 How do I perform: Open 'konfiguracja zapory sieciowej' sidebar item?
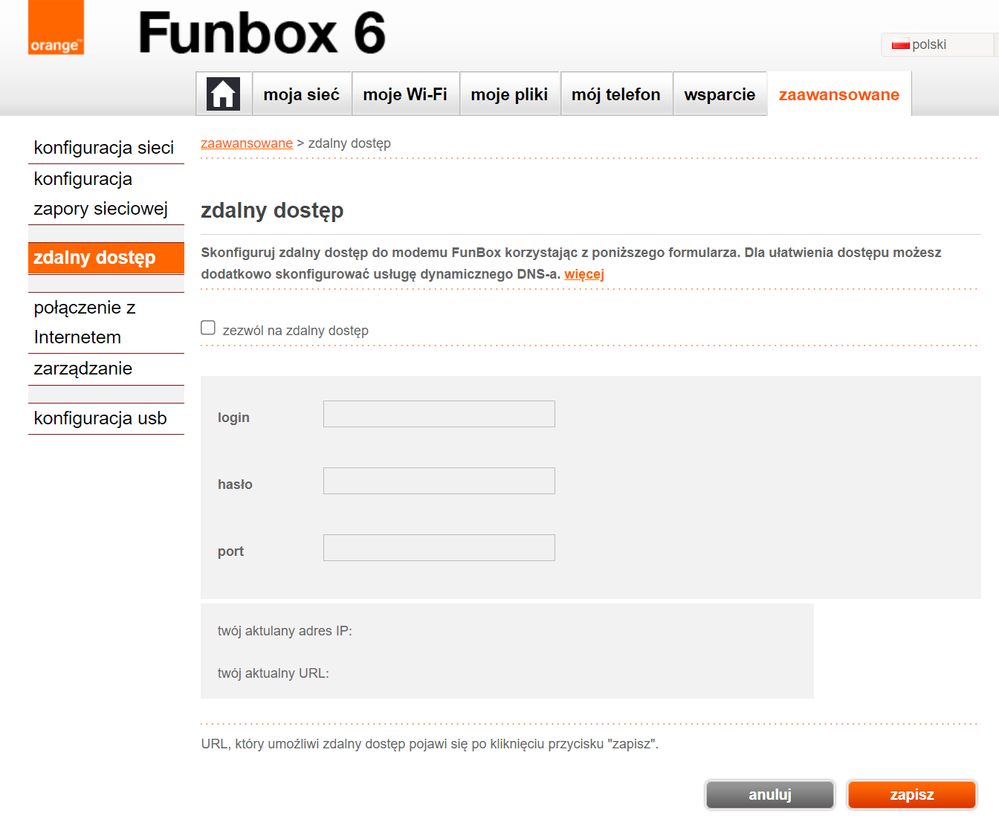coord(100,194)
